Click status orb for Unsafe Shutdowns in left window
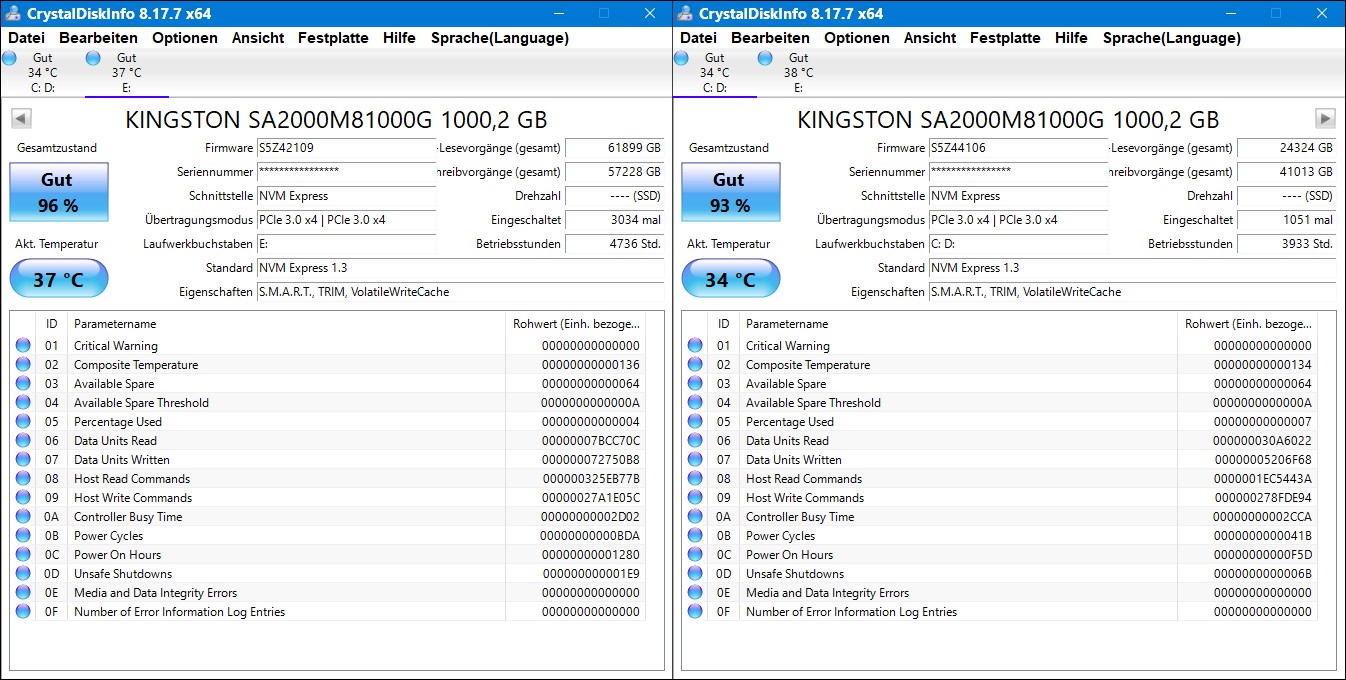 click(x=23, y=574)
